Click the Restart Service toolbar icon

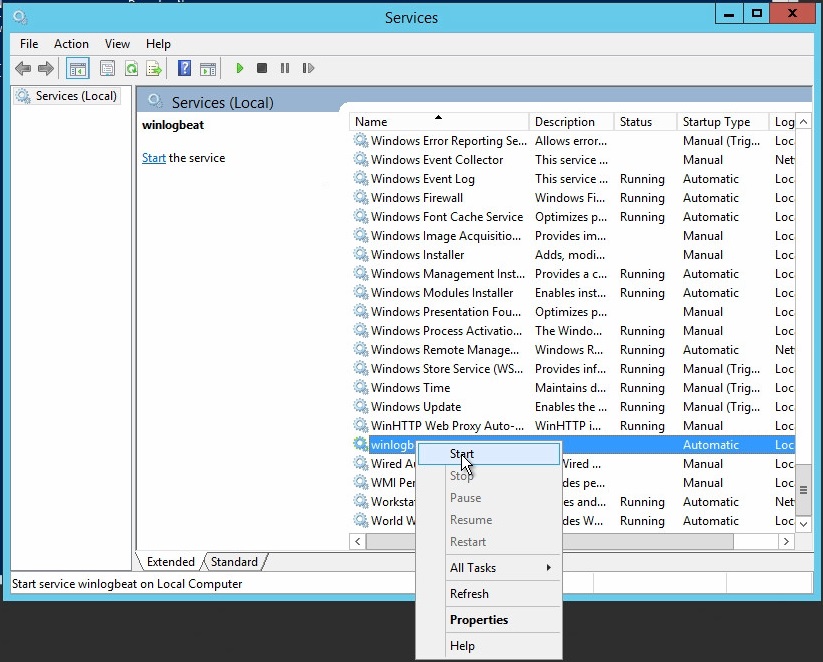coord(308,68)
